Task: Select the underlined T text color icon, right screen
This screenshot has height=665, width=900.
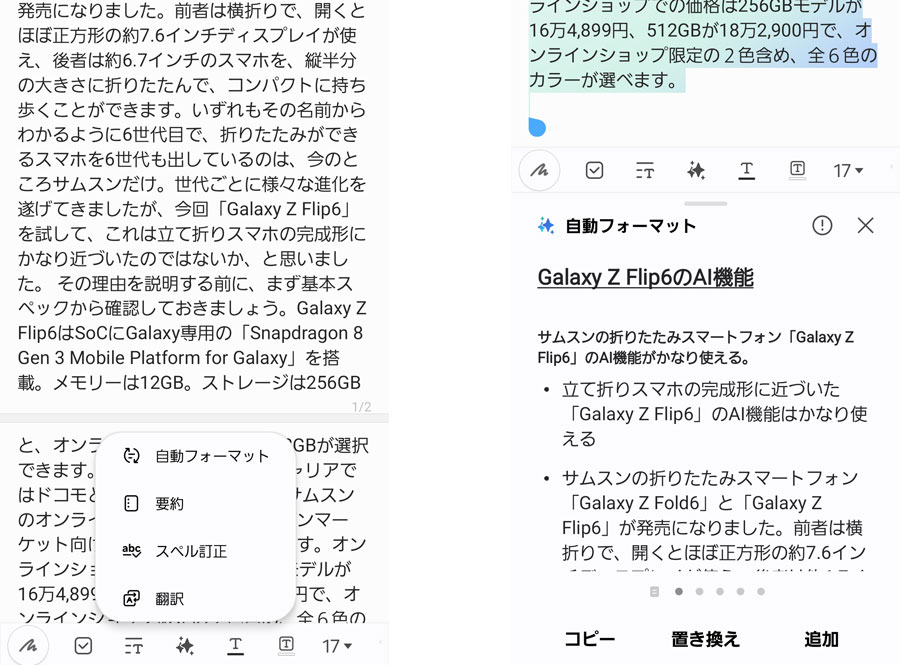Action: click(x=746, y=170)
